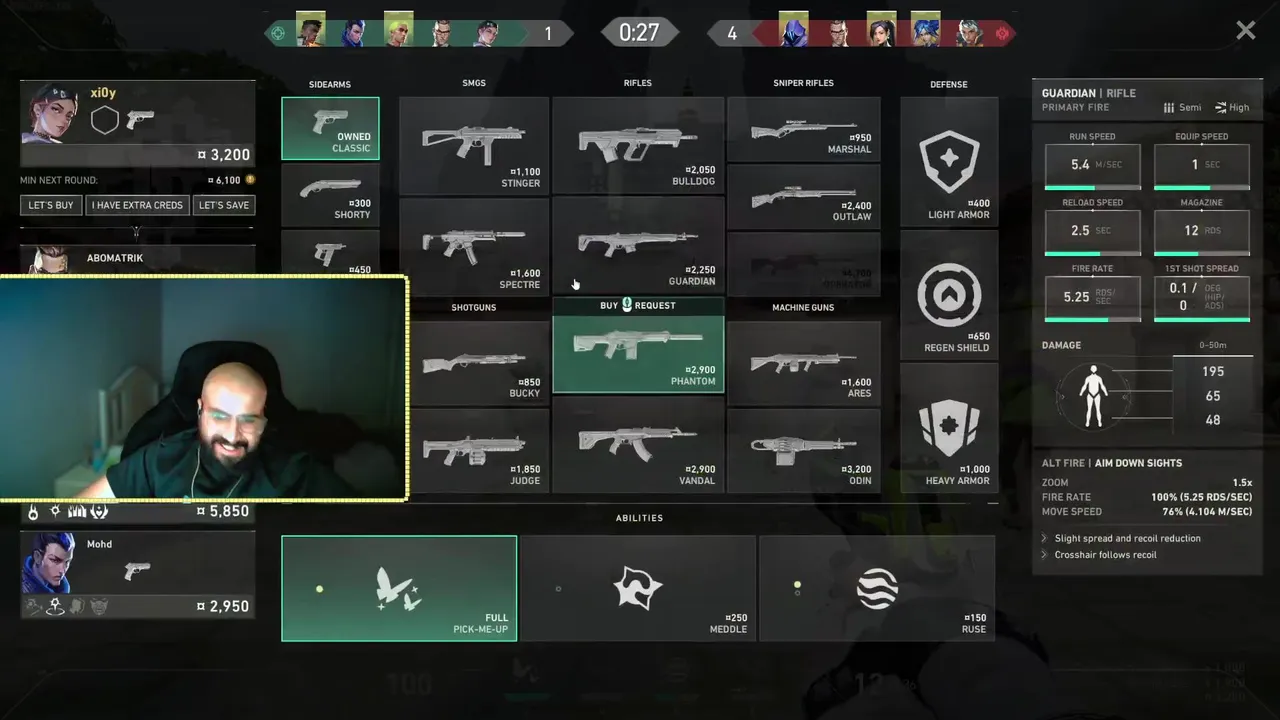The height and width of the screenshot is (720, 1280).
Task: Purchase Heavy Armor
Action: pos(949,427)
